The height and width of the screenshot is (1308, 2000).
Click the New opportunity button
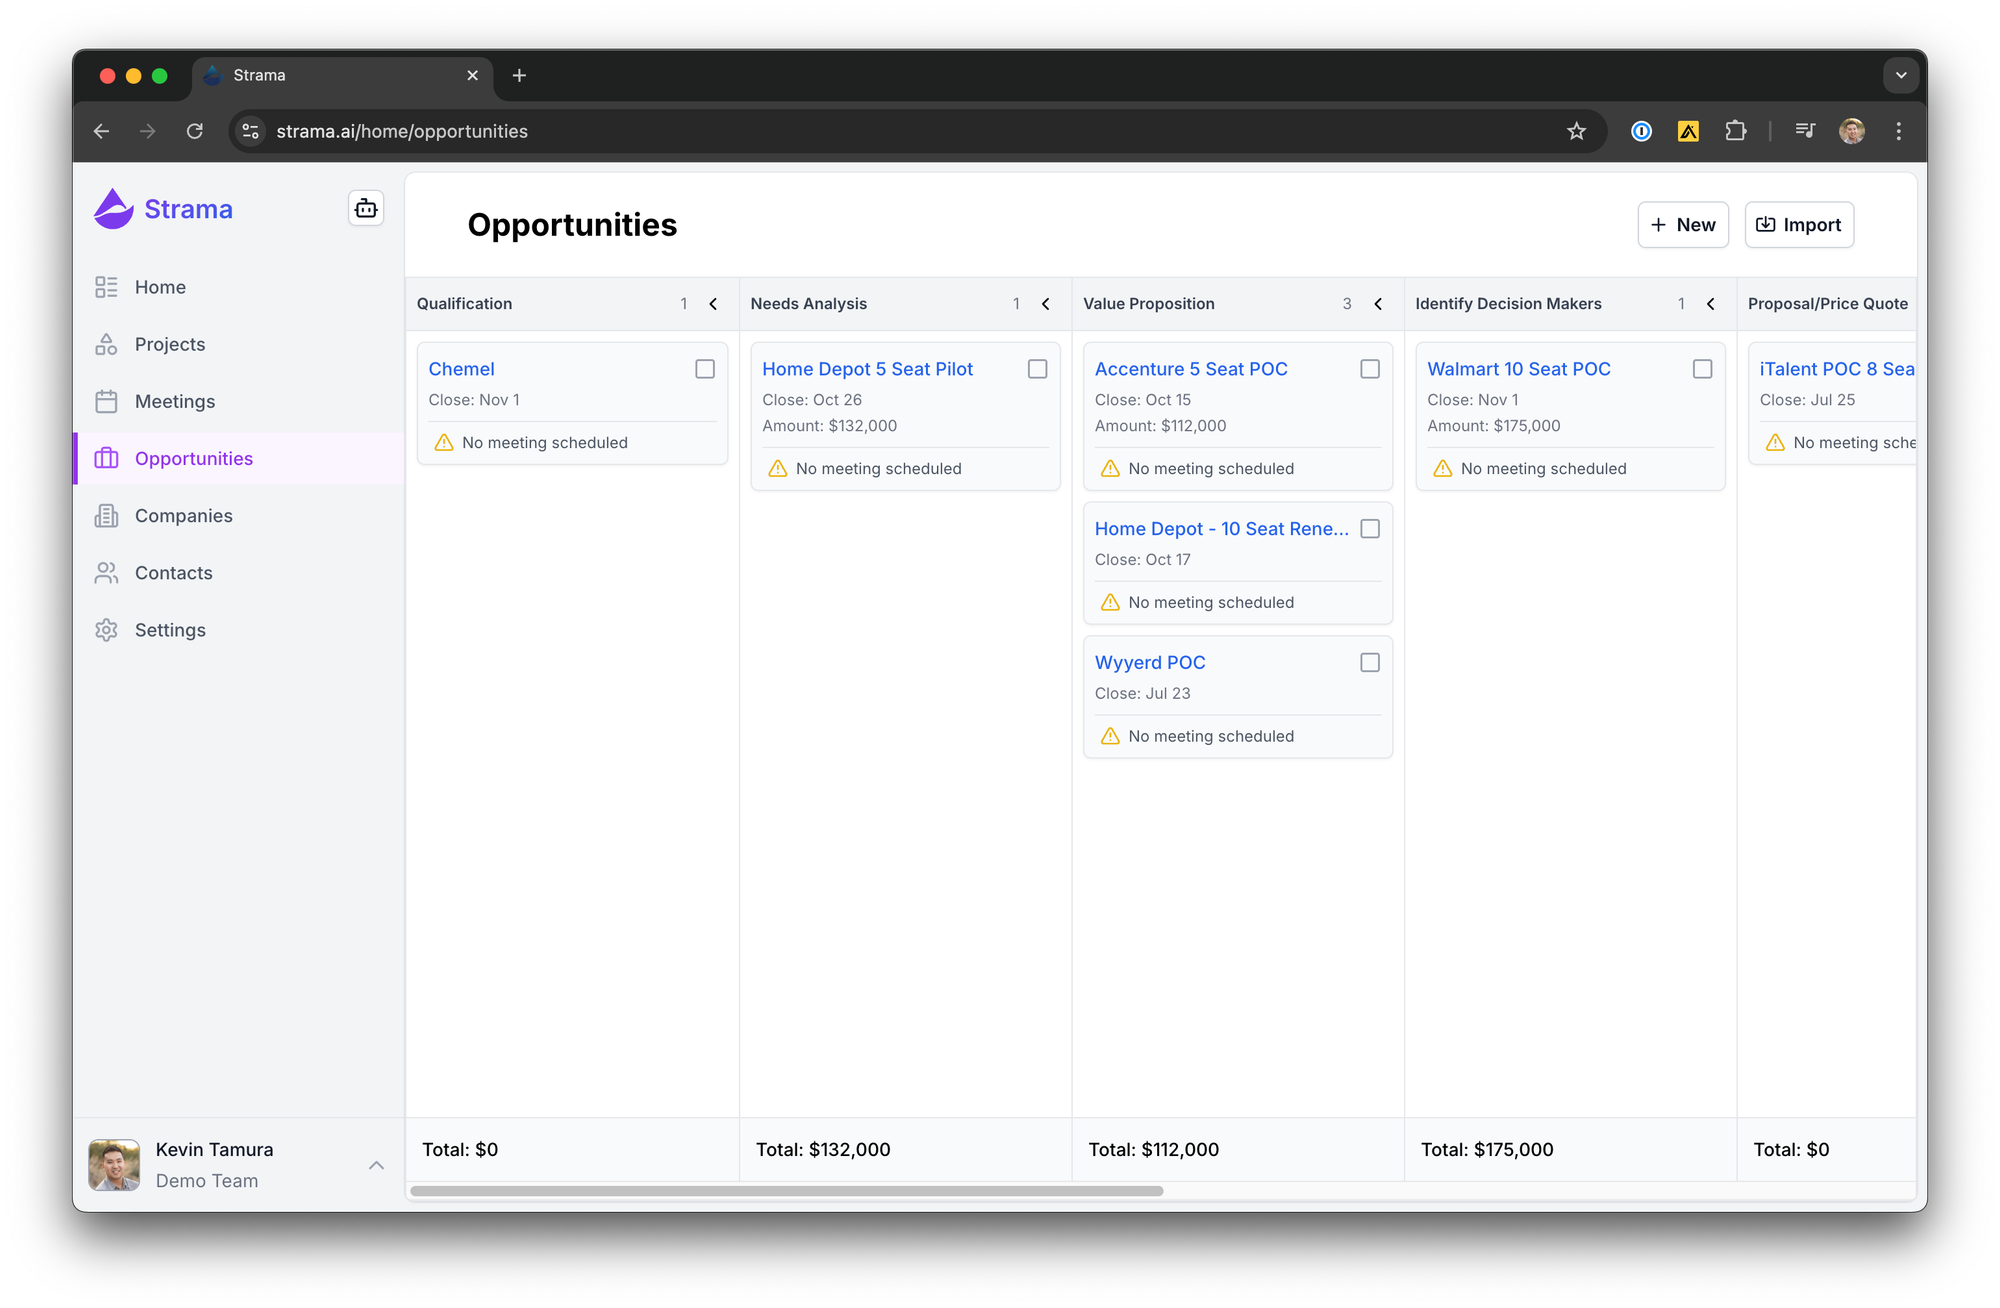tap(1683, 225)
